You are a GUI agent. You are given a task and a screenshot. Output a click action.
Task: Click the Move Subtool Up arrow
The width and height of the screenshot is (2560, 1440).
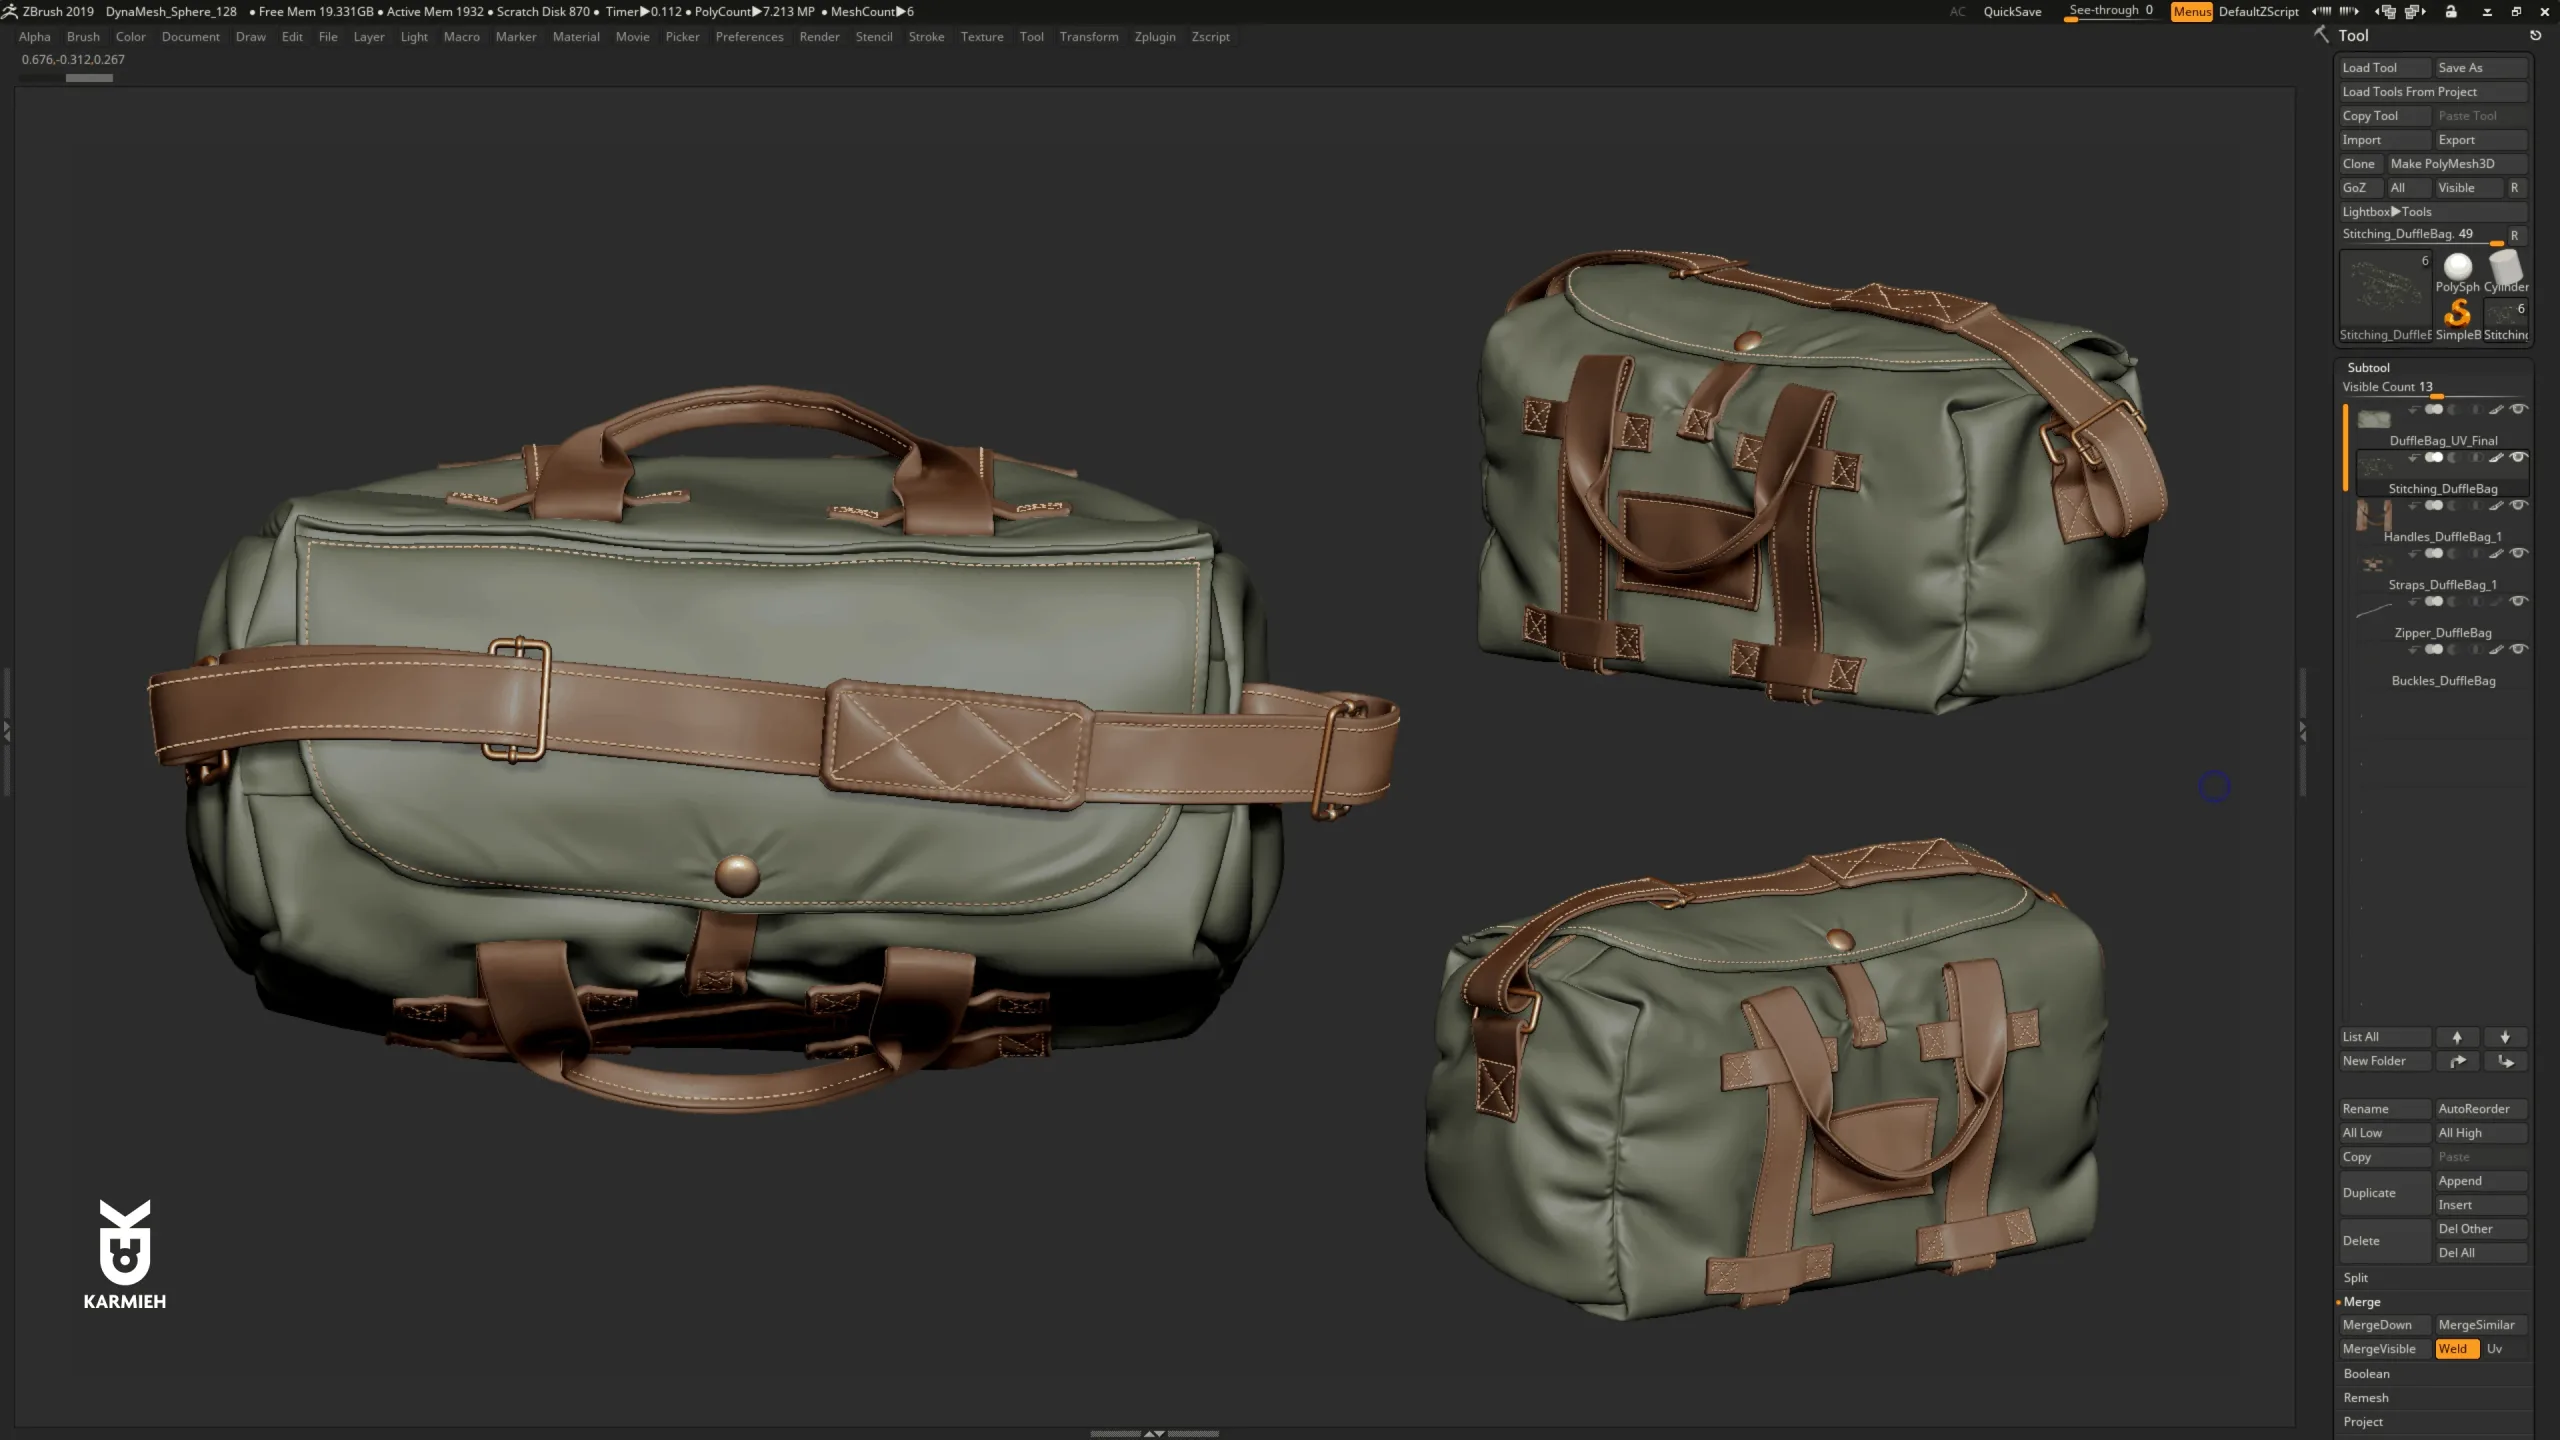[2457, 1037]
